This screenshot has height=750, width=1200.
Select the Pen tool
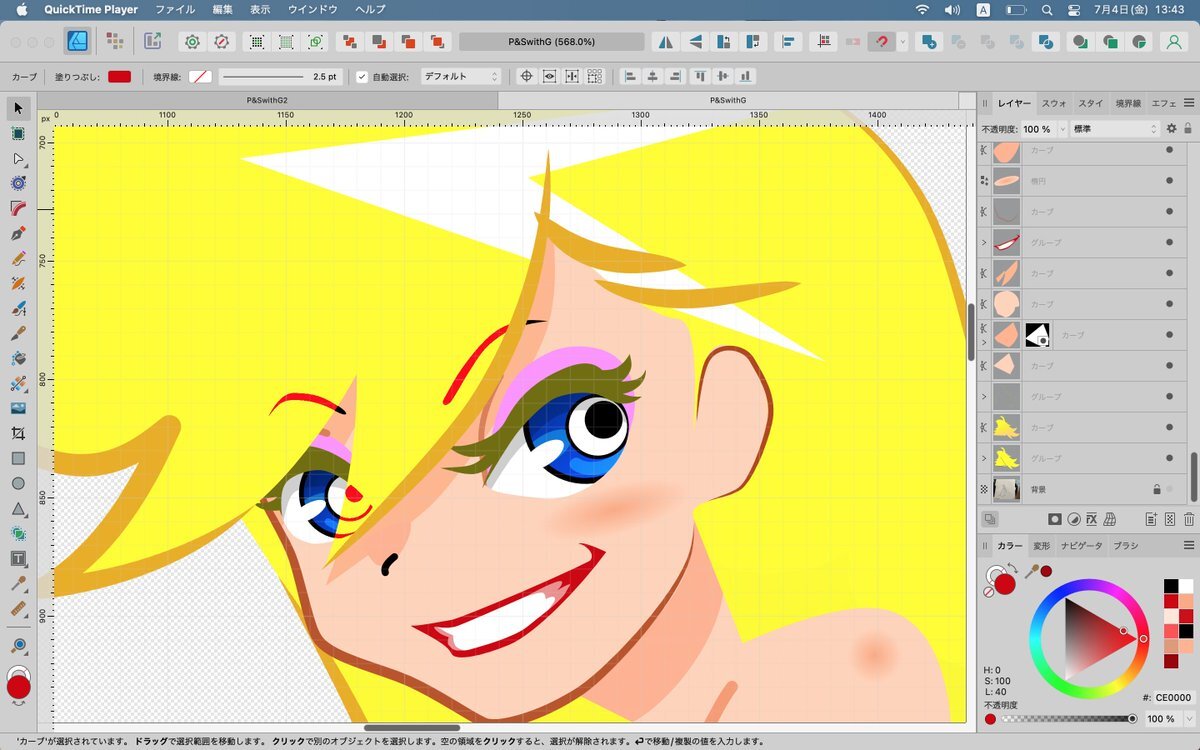click(18, 233)
